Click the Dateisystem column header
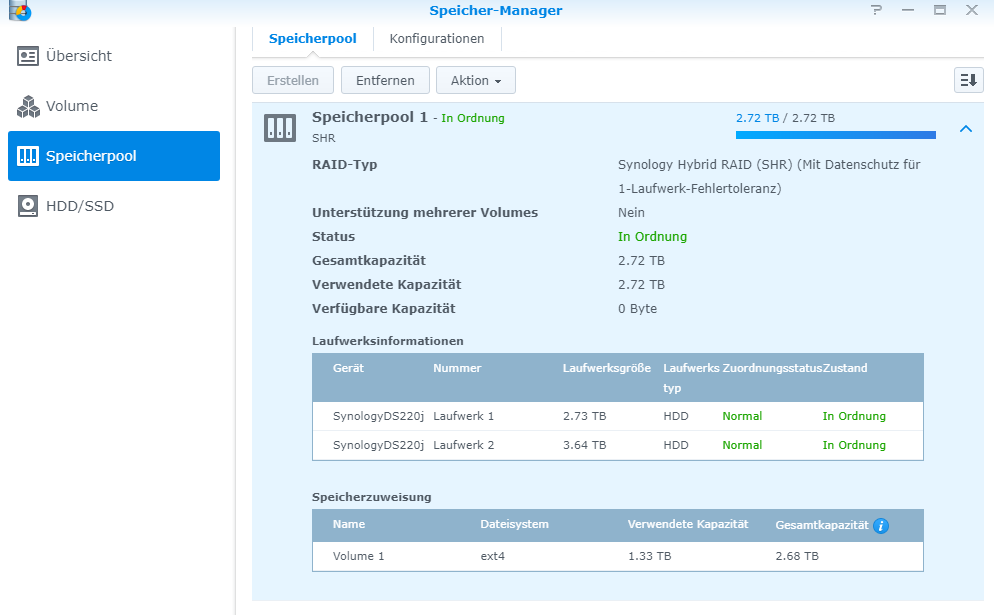Screen dimensions: 994x615 [515, 525]
